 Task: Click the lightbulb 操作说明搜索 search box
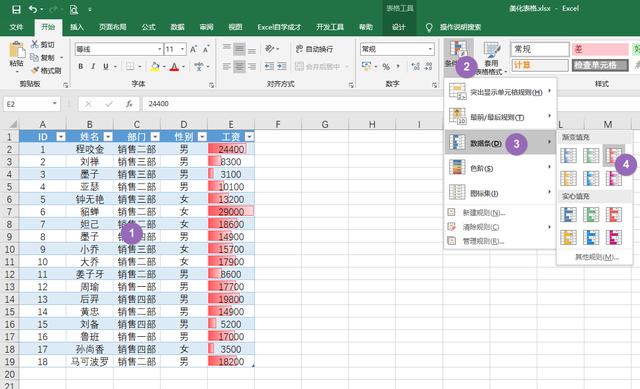[x=453, y=27]
